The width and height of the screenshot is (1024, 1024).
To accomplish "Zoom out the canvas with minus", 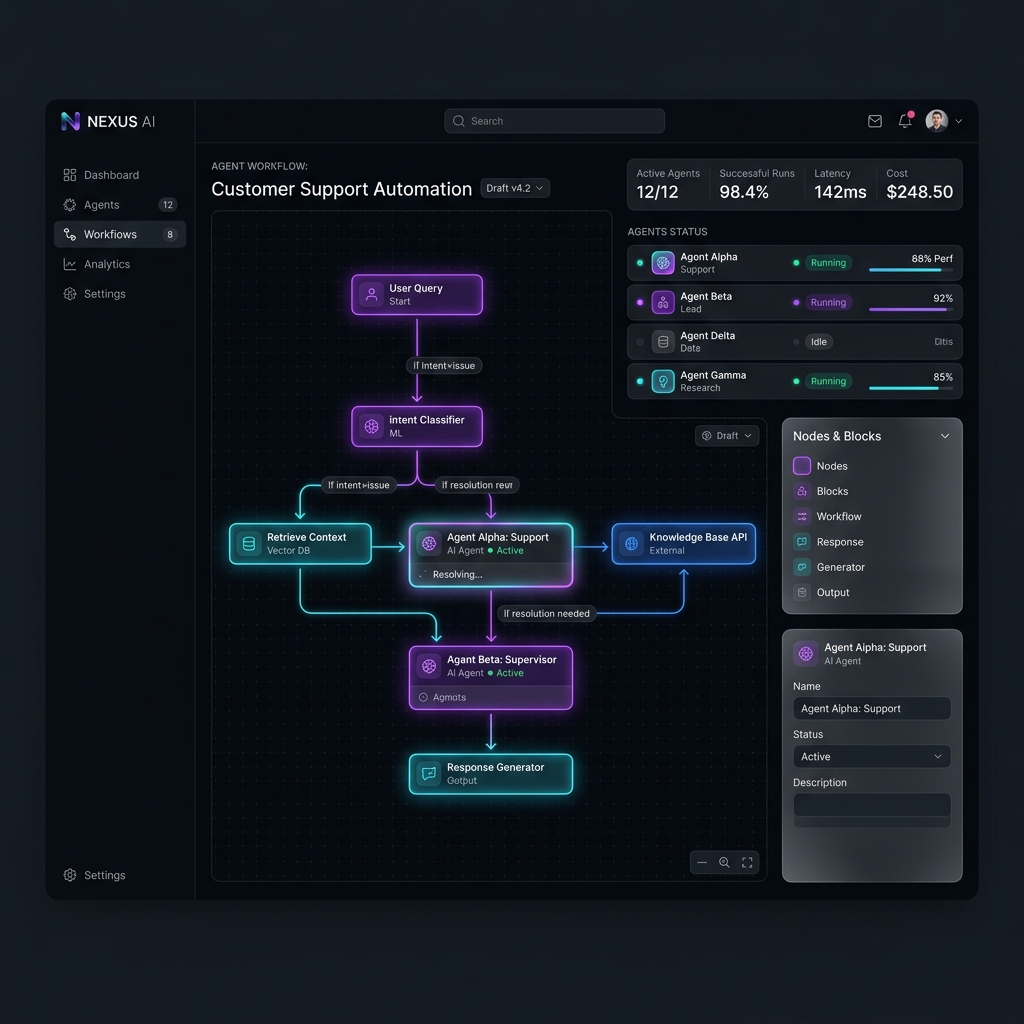I will click(702, 863).
